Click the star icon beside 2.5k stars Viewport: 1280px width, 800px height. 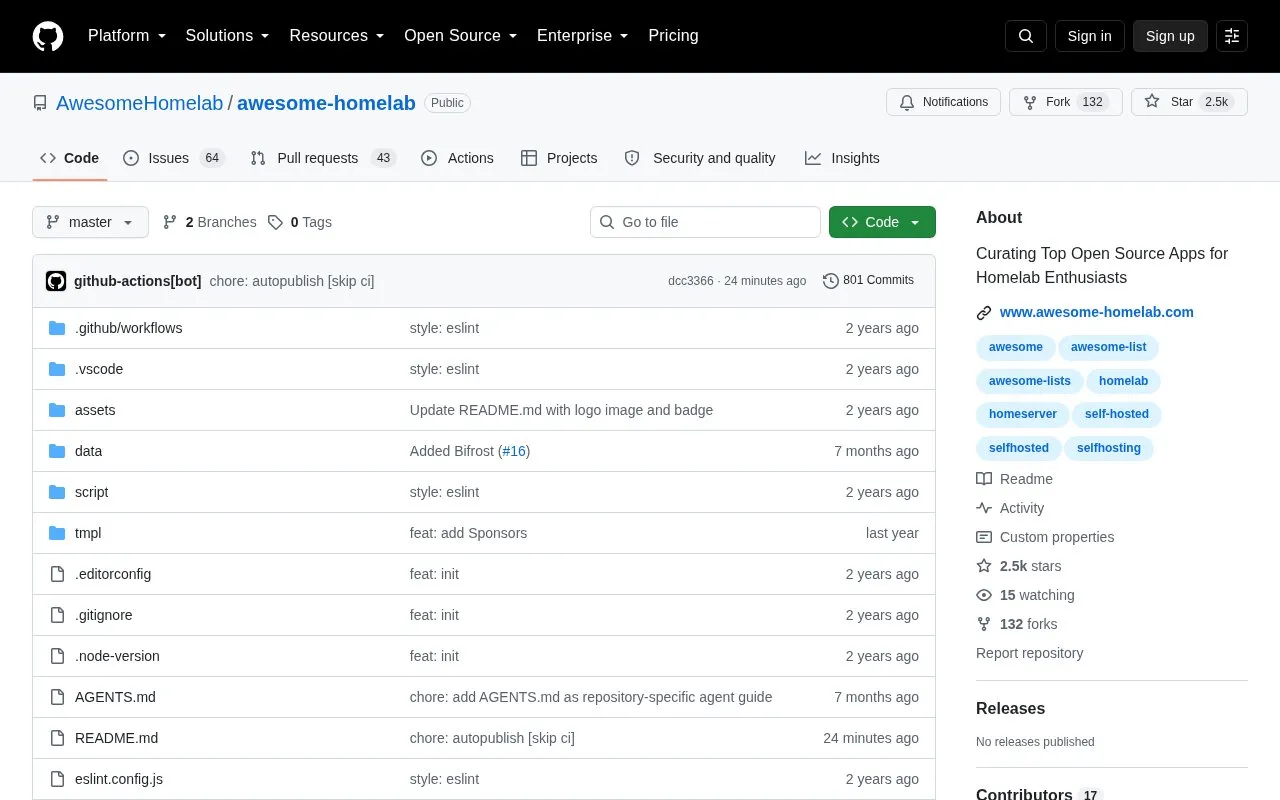coord(984,566)
